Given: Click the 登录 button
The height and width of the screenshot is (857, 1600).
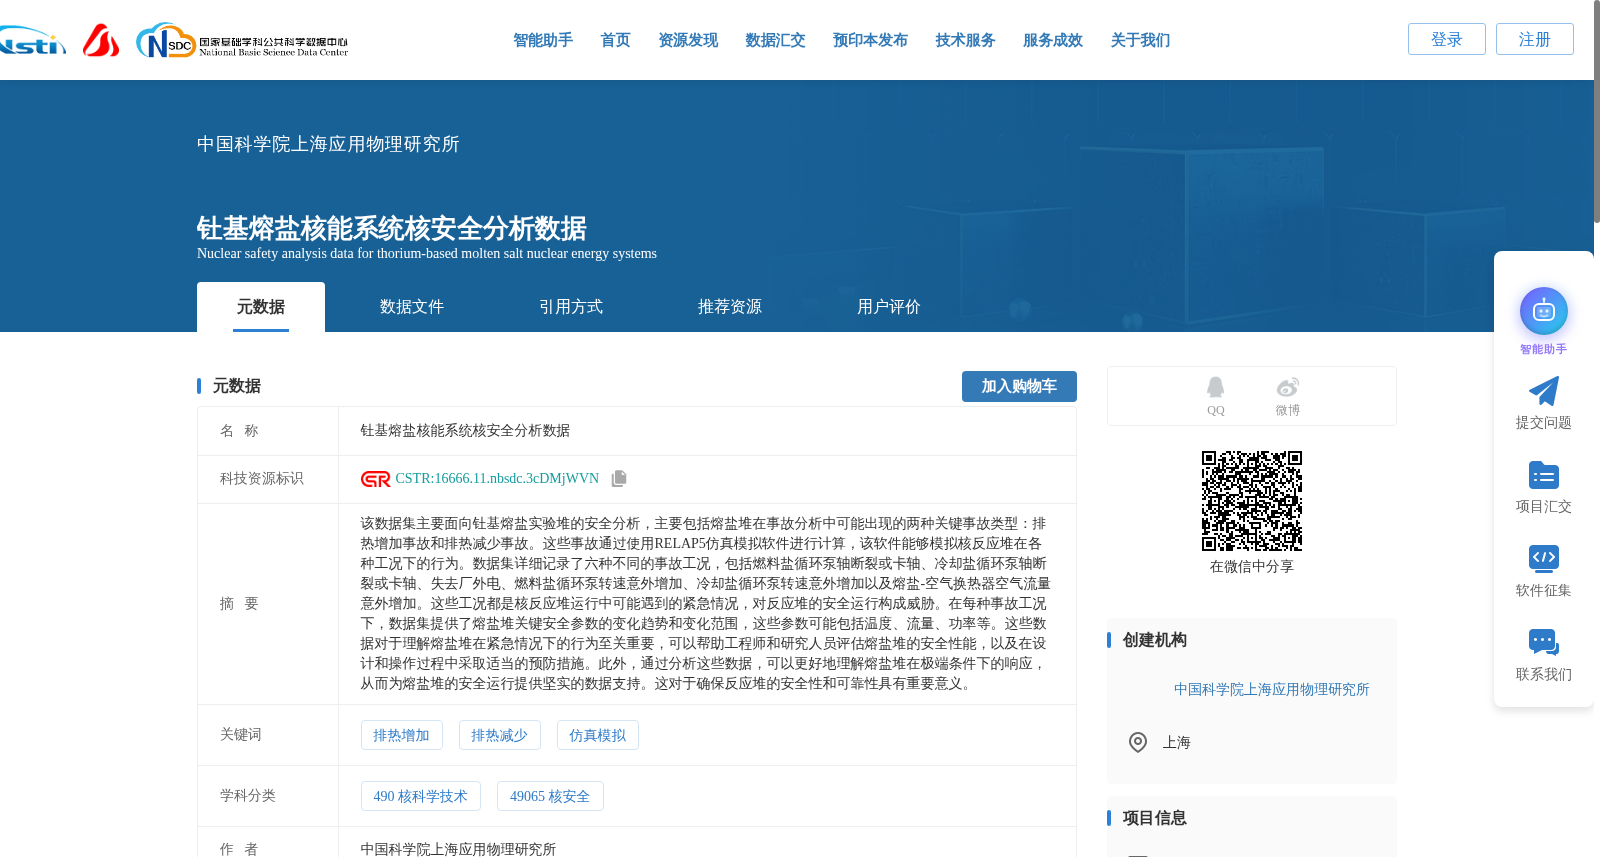Looking at the screenshot, I should [x=1446, y=39].
